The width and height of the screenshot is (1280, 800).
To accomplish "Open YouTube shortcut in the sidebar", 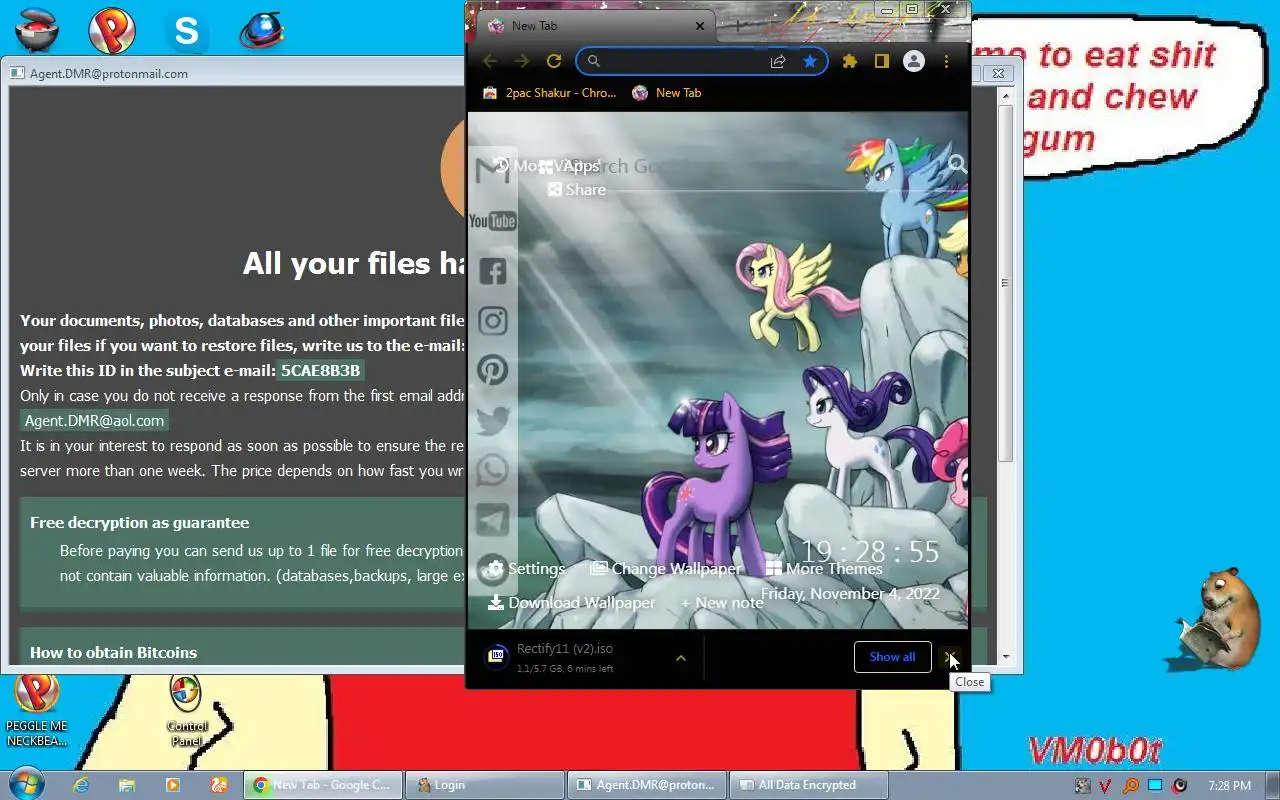I will coord(493,221).
